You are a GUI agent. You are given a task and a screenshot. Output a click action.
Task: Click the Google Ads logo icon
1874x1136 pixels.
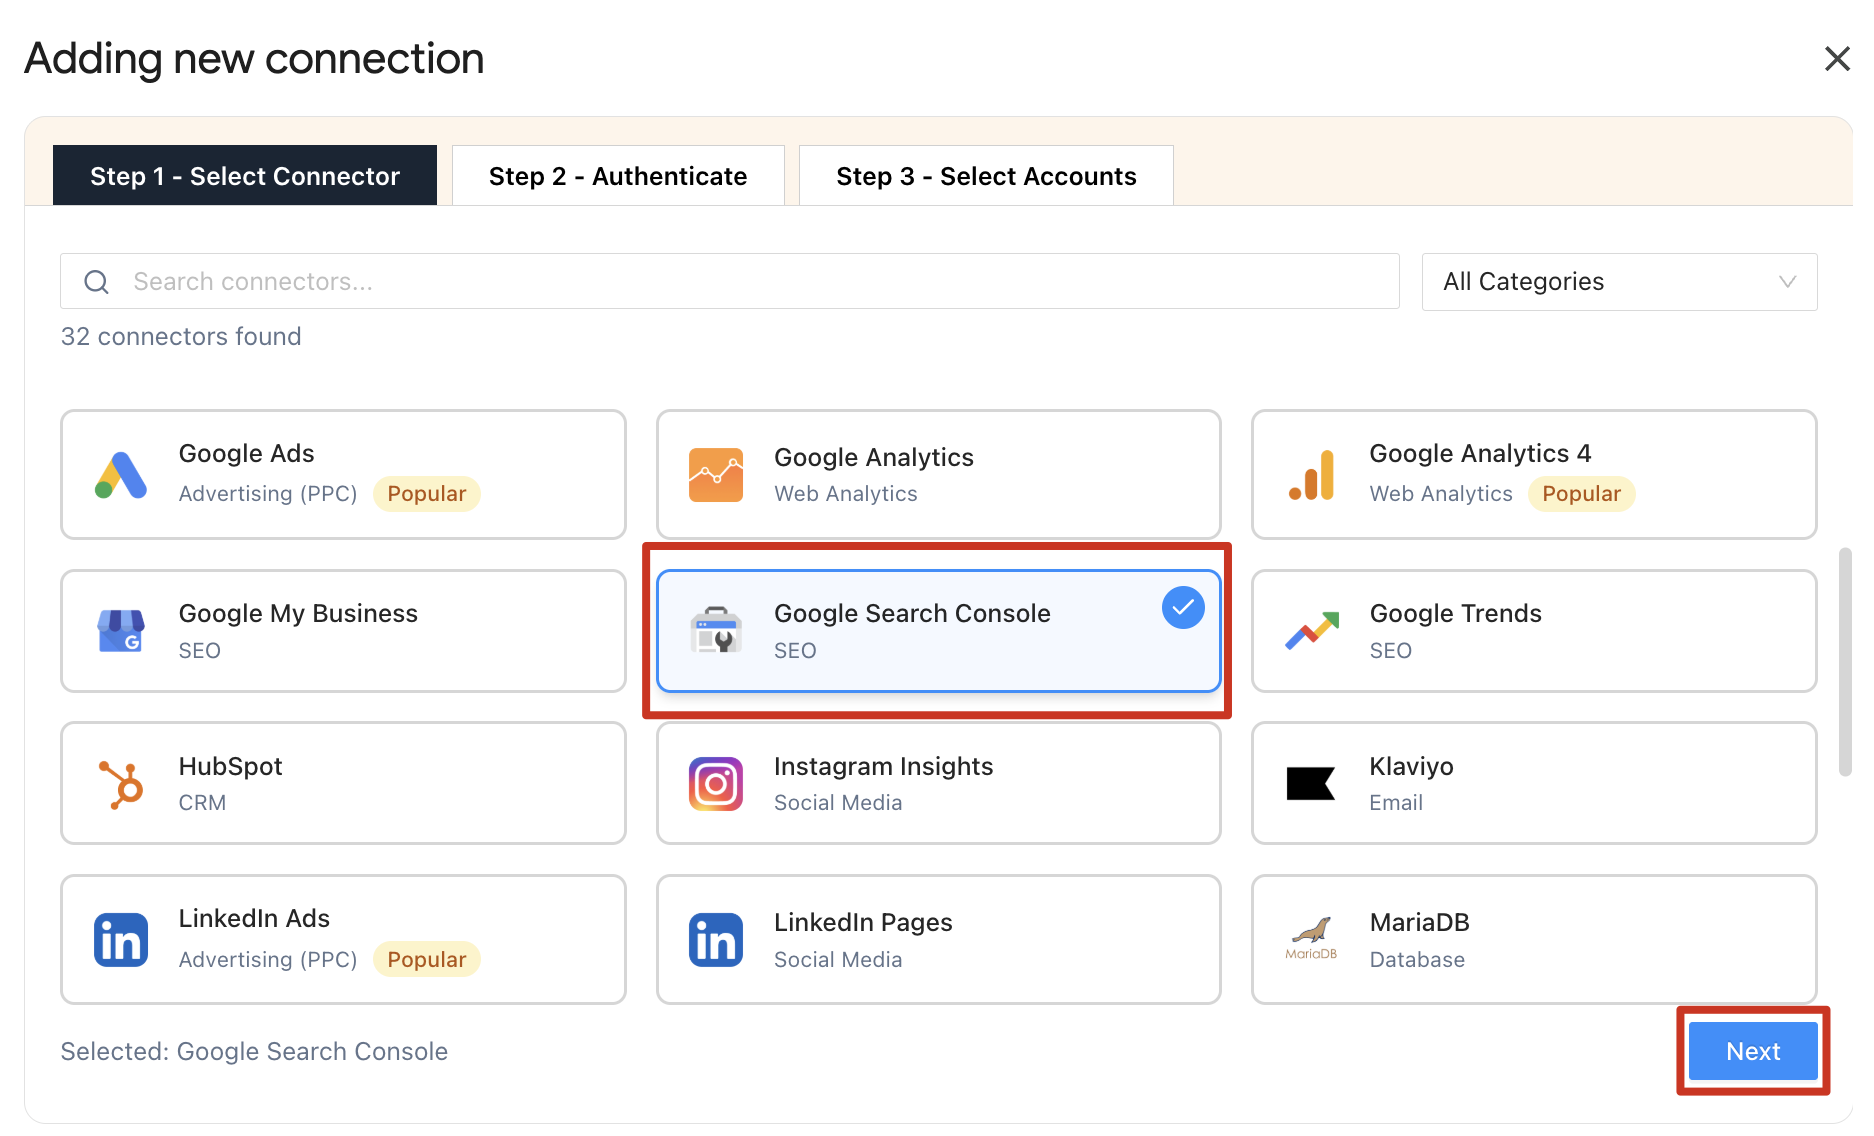pyautogui.click(x=121, y=475)
